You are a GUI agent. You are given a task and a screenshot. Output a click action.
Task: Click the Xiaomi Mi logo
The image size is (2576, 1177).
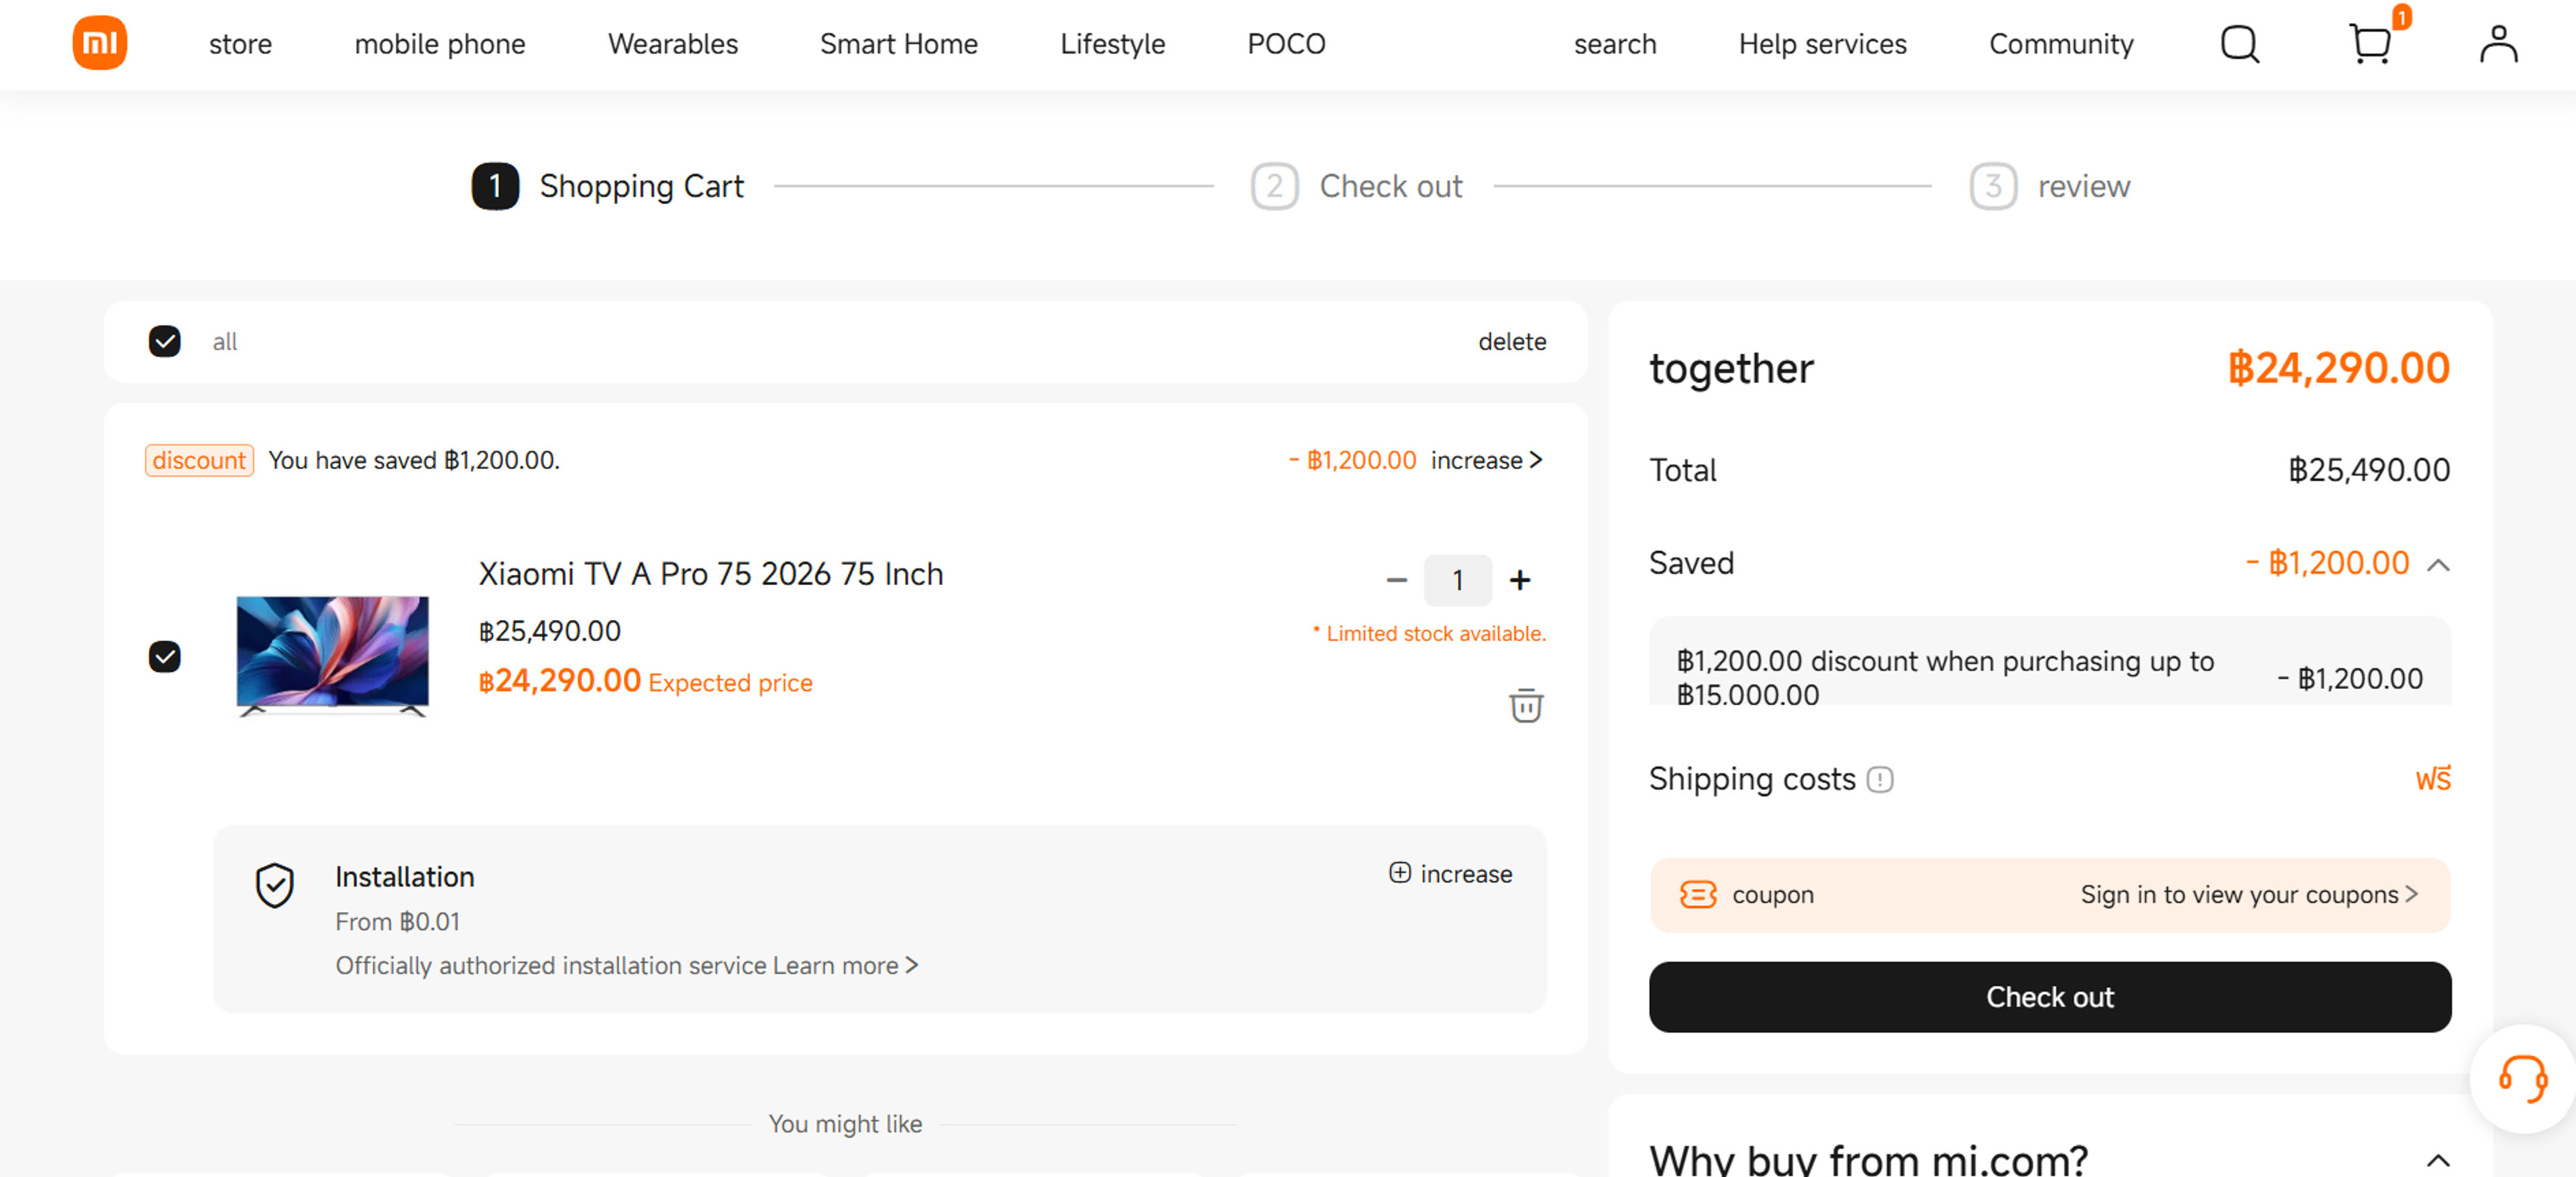[99, 43]
